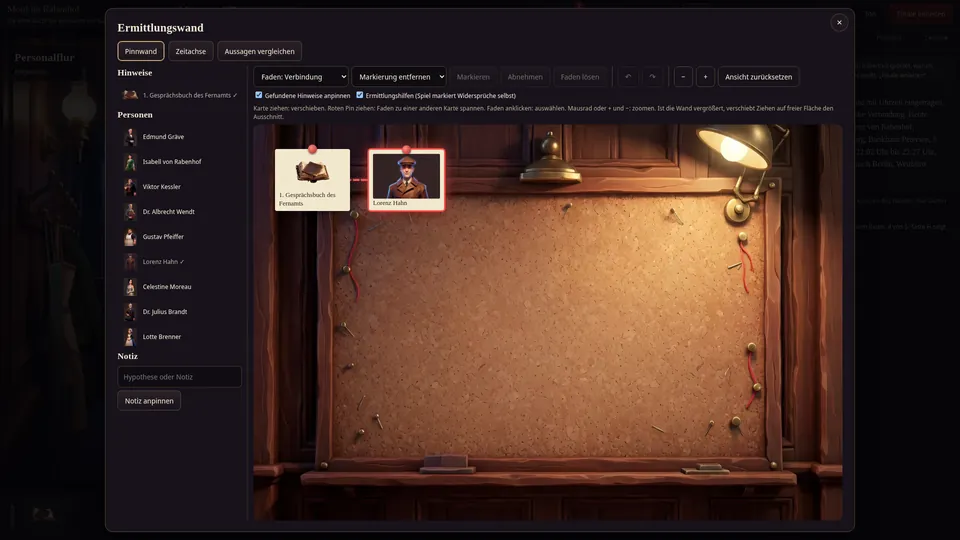Zoom in with the plus button

click(x=705, y=77)
